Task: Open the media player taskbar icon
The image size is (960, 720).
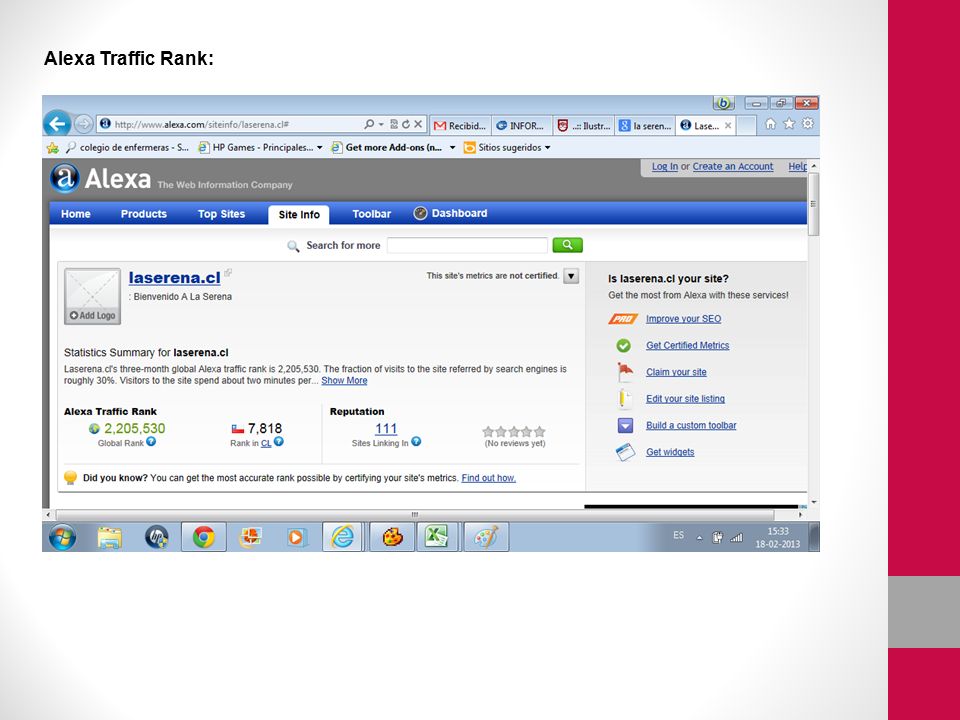Action: point(296,538)
